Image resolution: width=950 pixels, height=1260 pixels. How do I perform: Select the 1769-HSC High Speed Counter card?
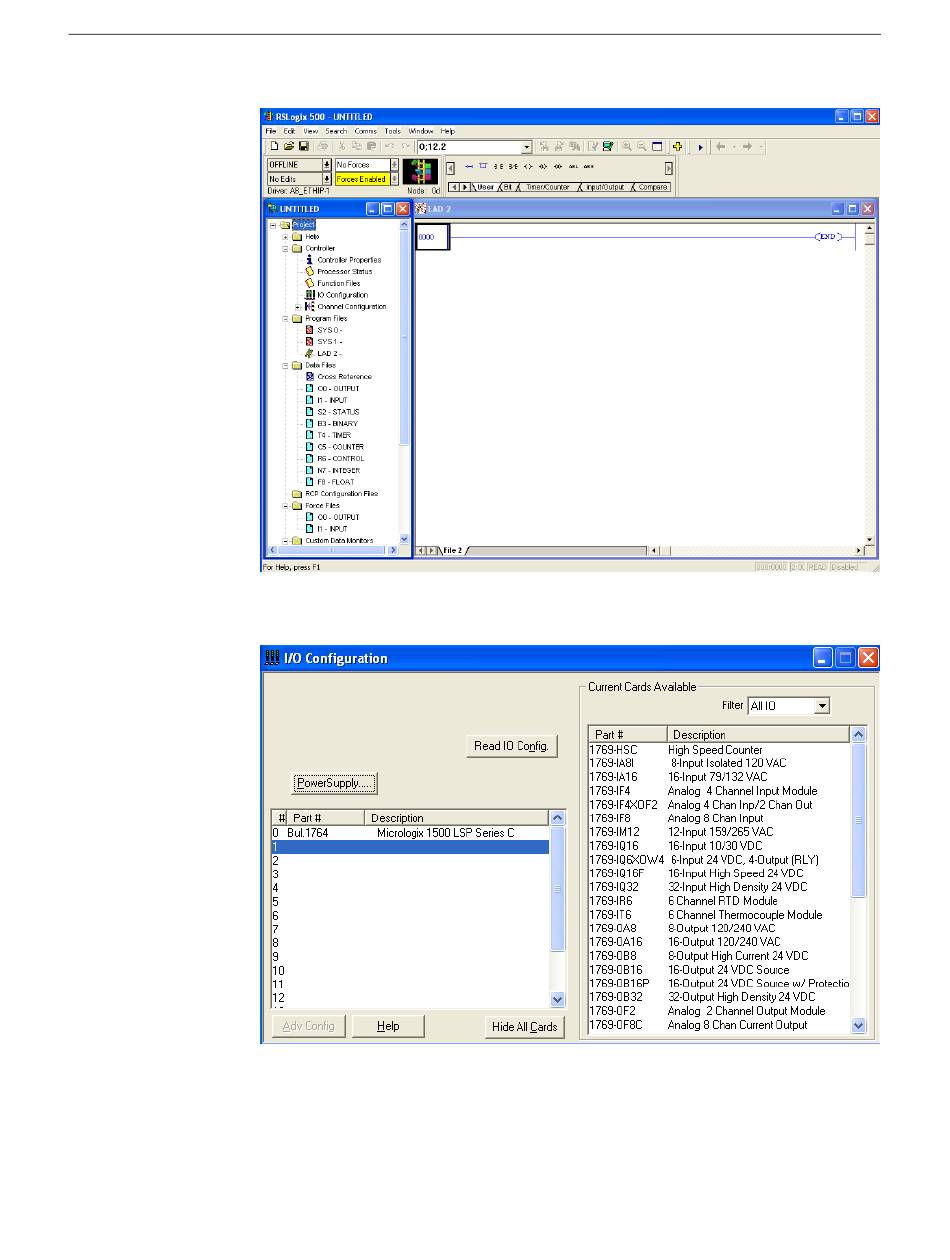point(718,750)
